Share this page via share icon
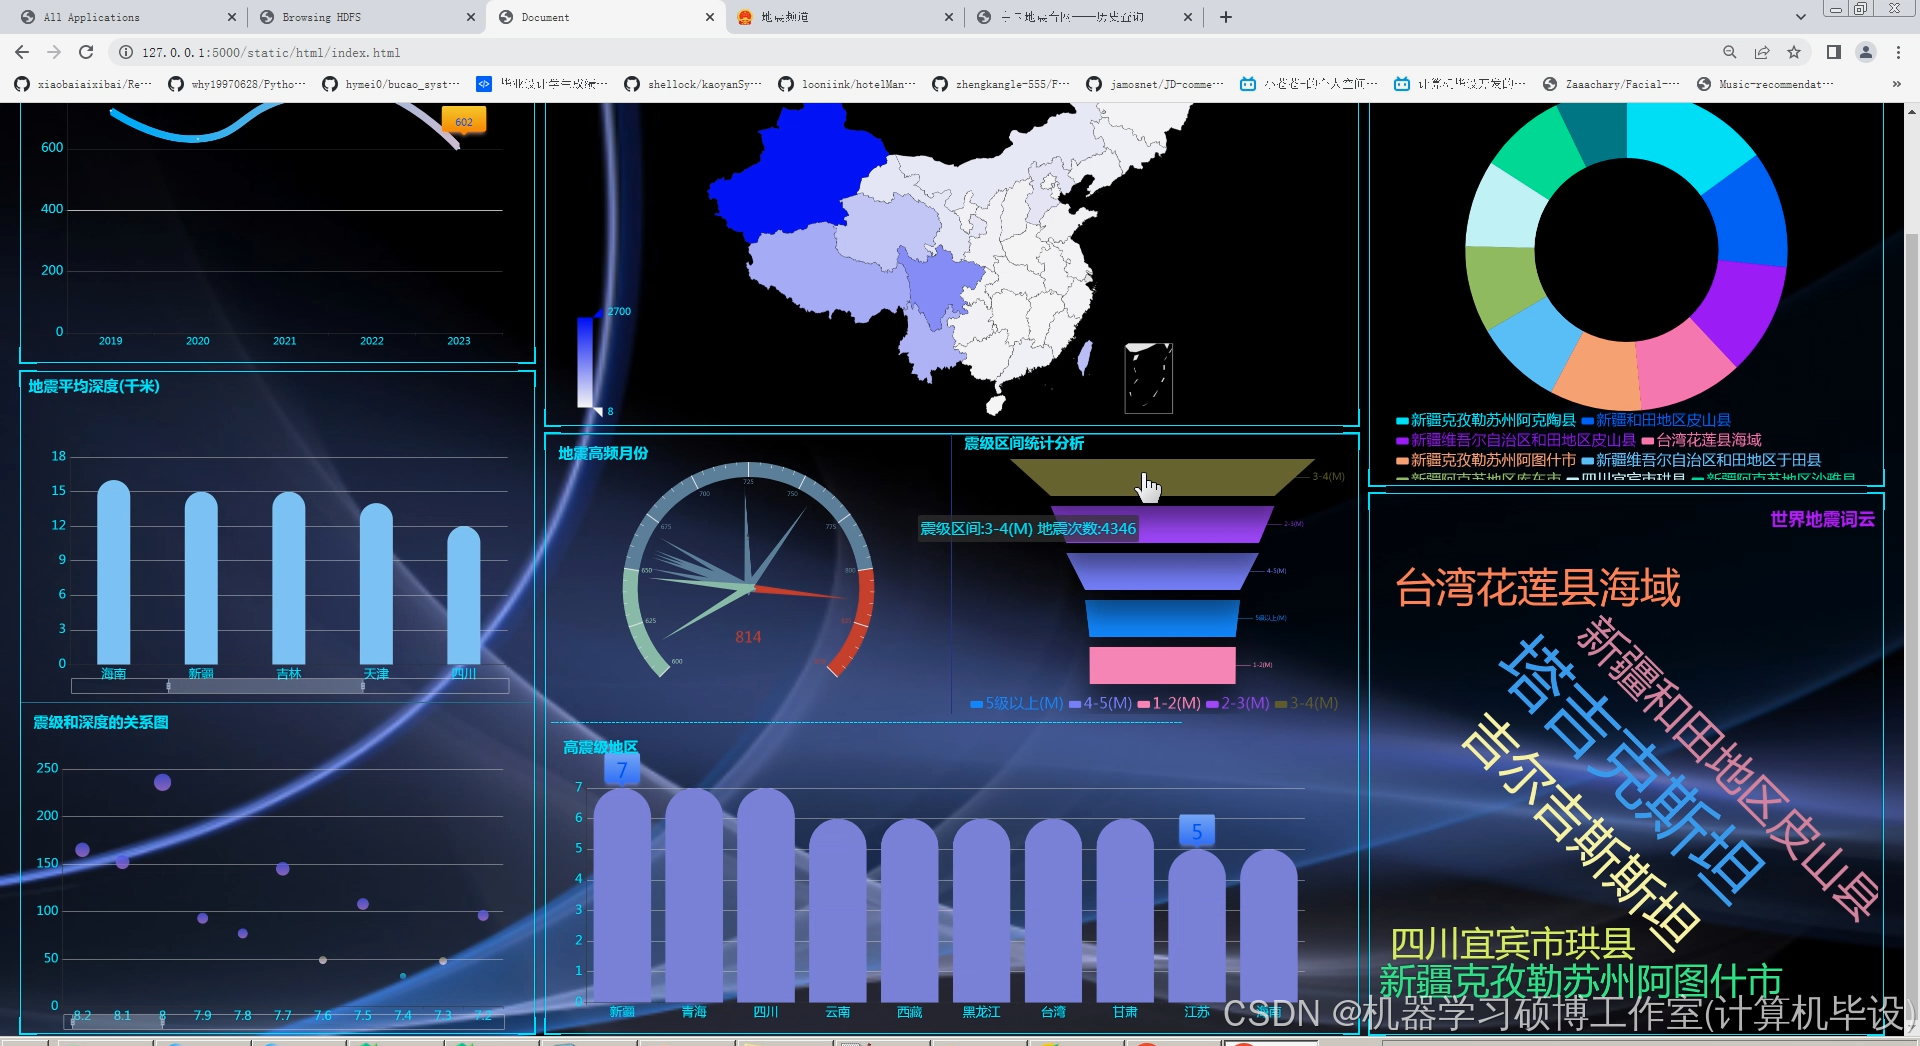This screenshot has height=1046, width=1920. 1762,52
